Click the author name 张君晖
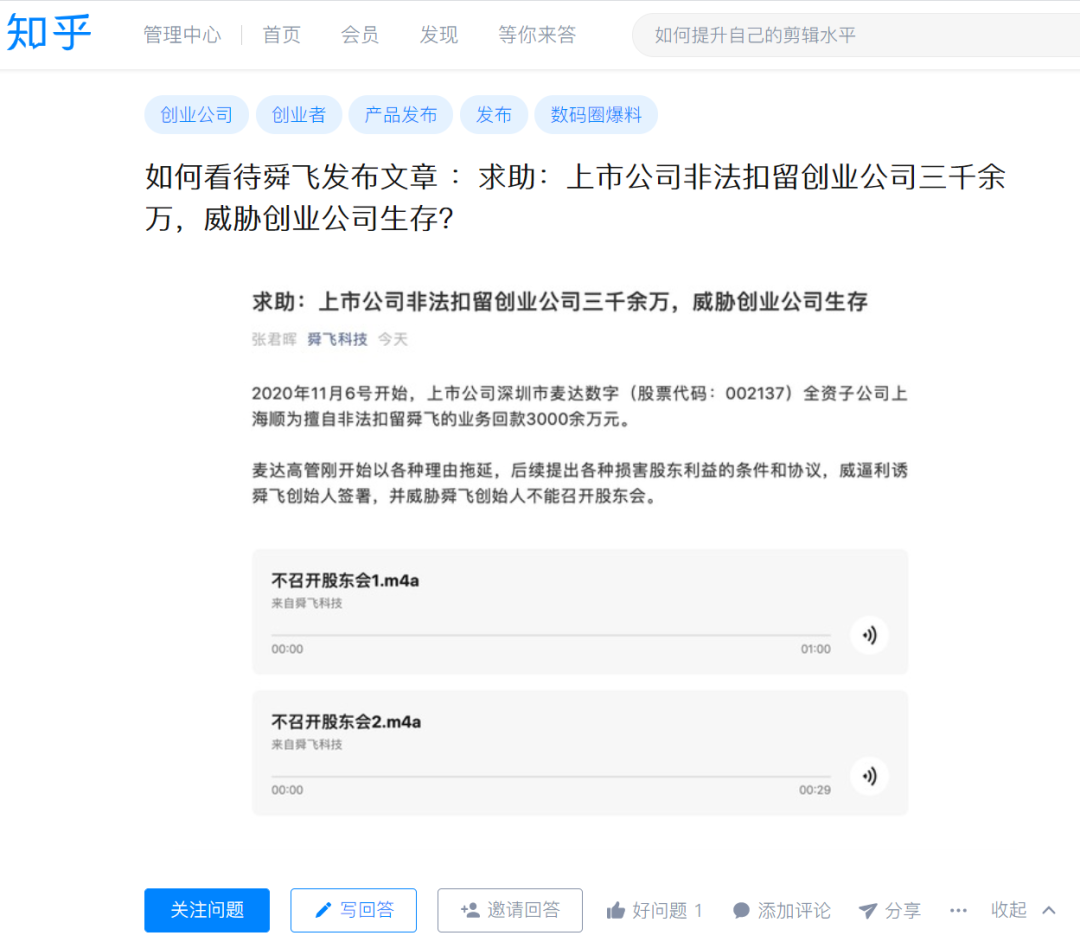 click(274, 339)
